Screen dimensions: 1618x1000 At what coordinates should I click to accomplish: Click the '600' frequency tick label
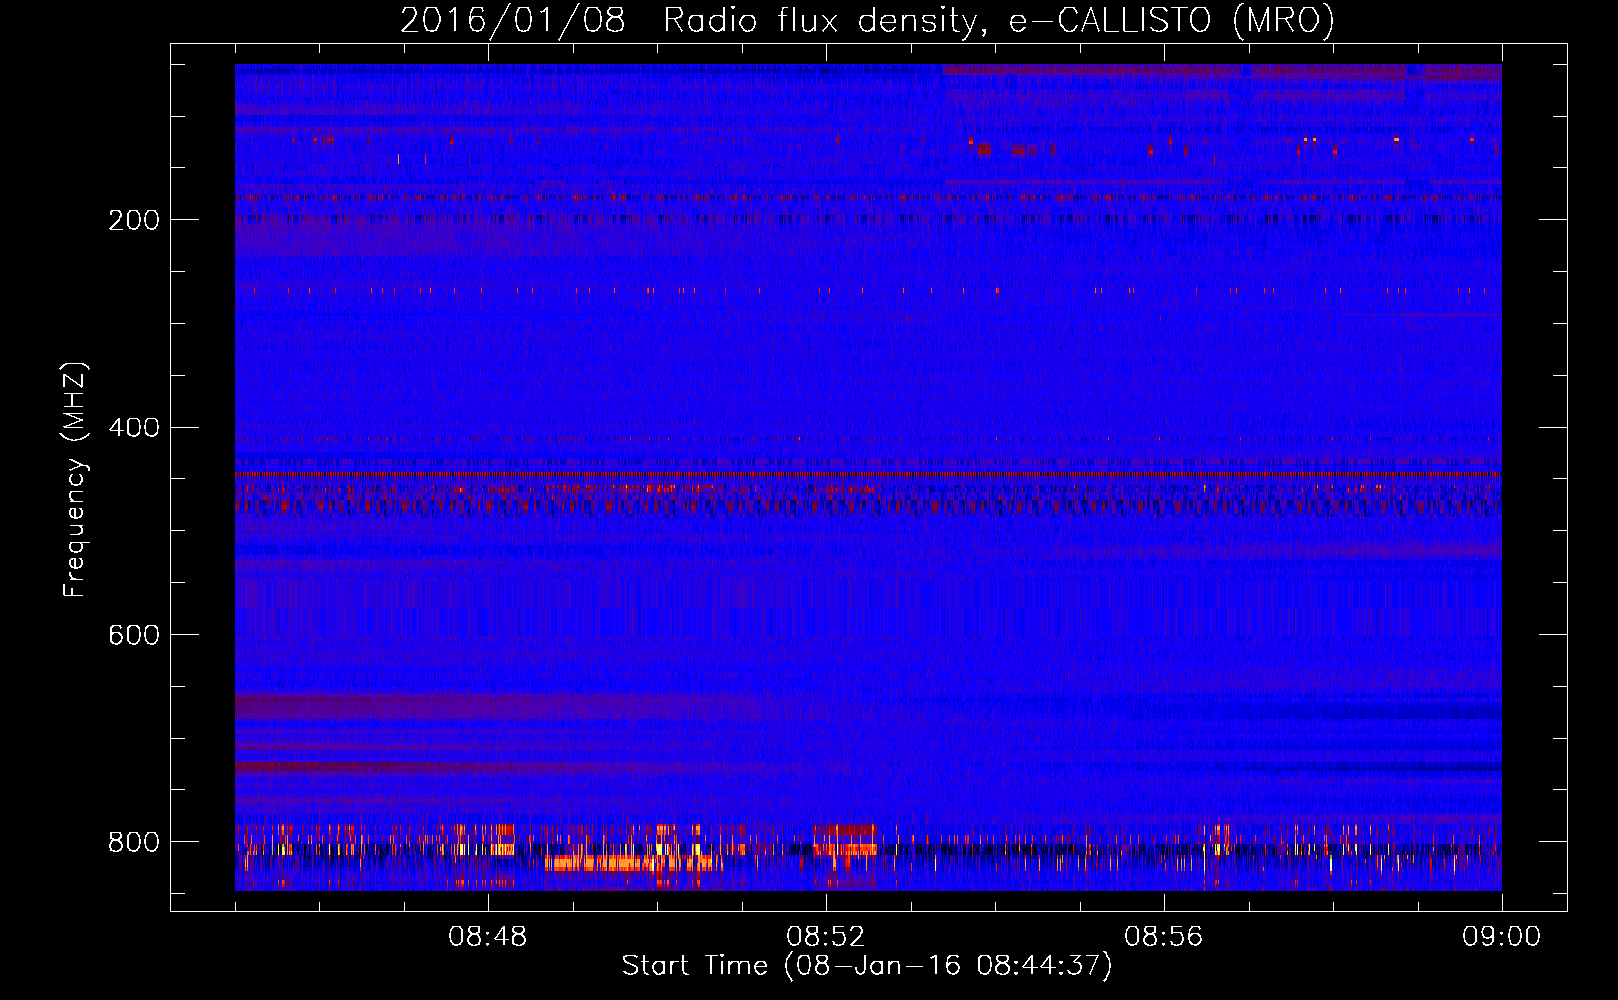pos(134,636)
